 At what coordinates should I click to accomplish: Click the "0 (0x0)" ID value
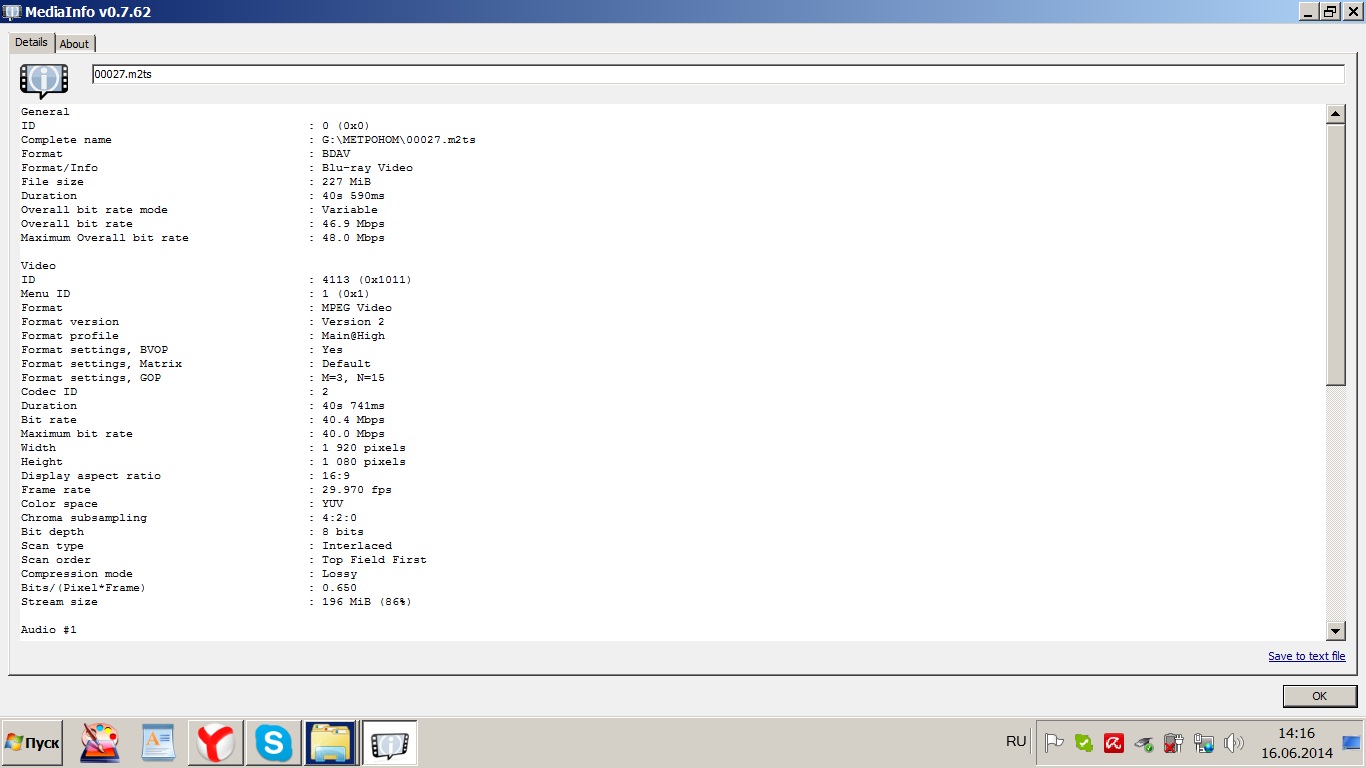click(x=346, y=126)
